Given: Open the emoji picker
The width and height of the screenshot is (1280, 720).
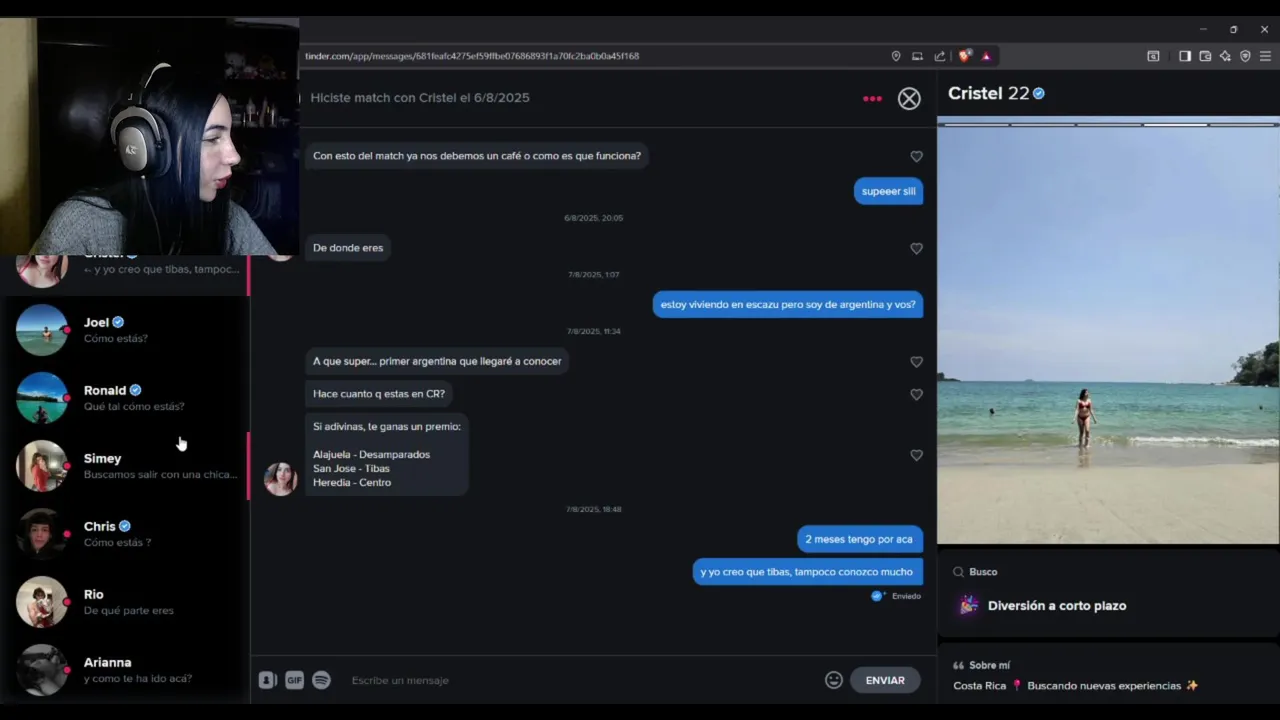Looking at the screenshot, I should pos(834,680).
